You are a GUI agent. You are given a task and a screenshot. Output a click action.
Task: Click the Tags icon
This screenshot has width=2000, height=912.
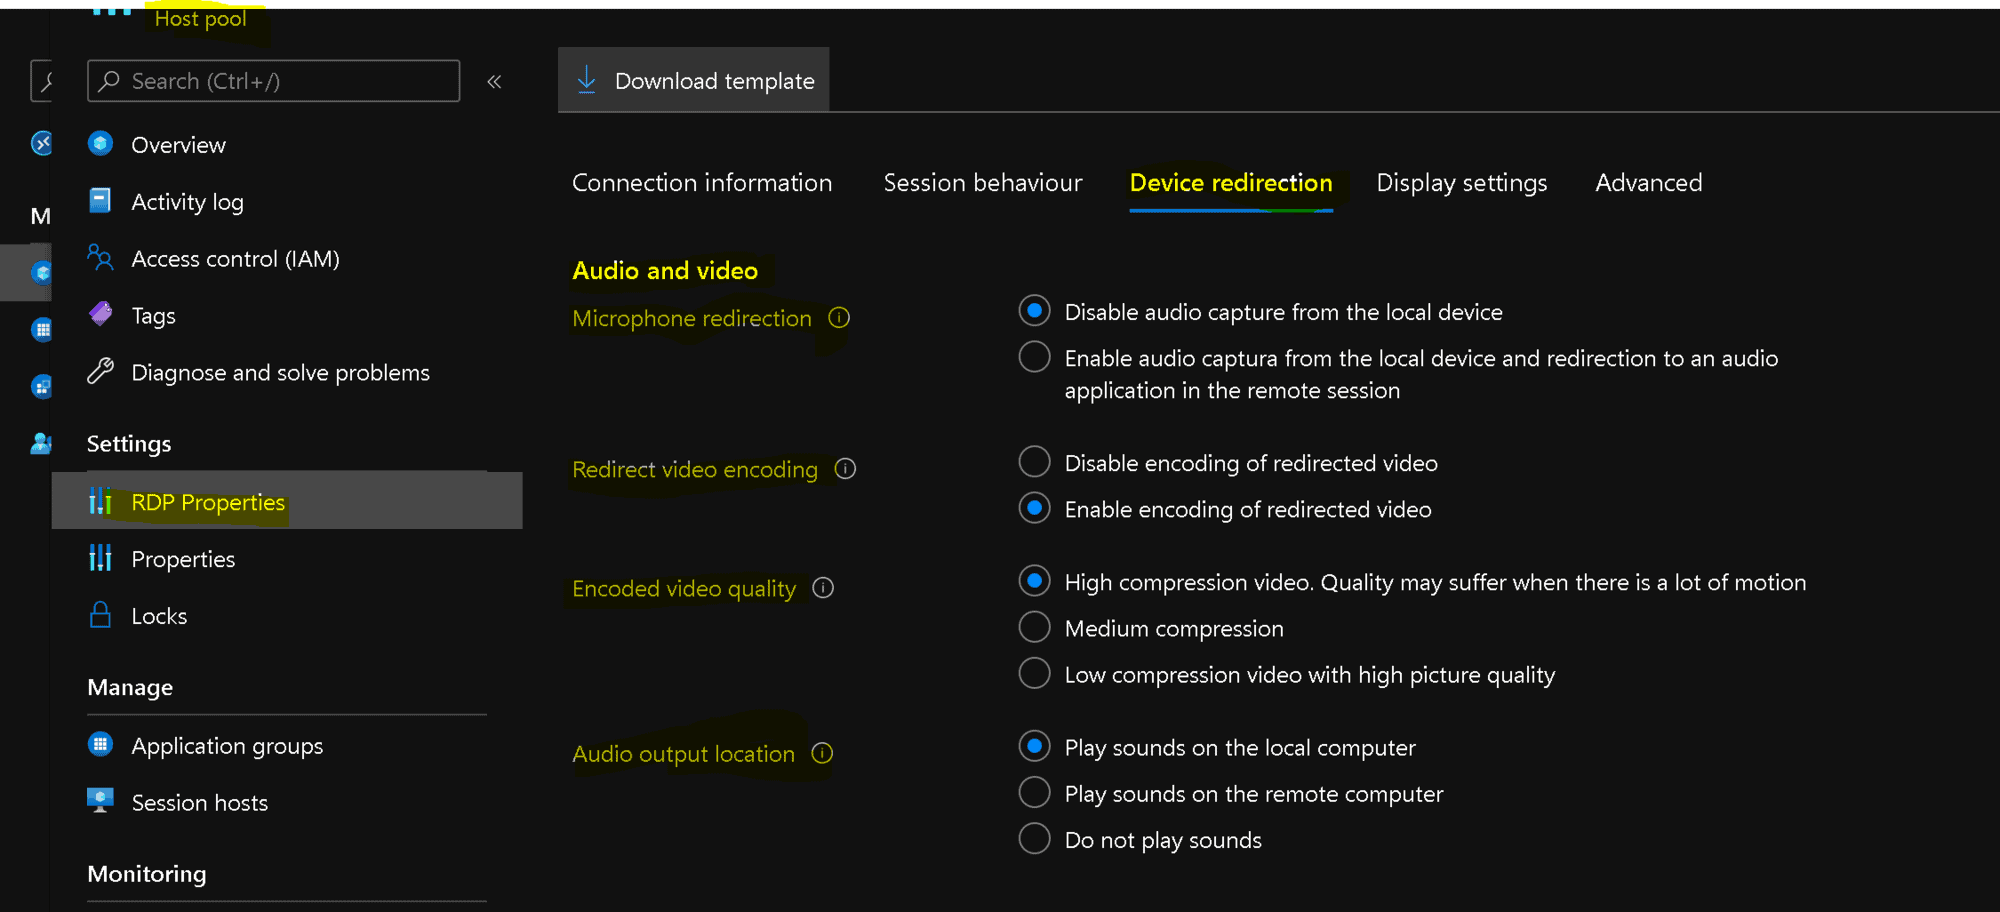[101, 314]
